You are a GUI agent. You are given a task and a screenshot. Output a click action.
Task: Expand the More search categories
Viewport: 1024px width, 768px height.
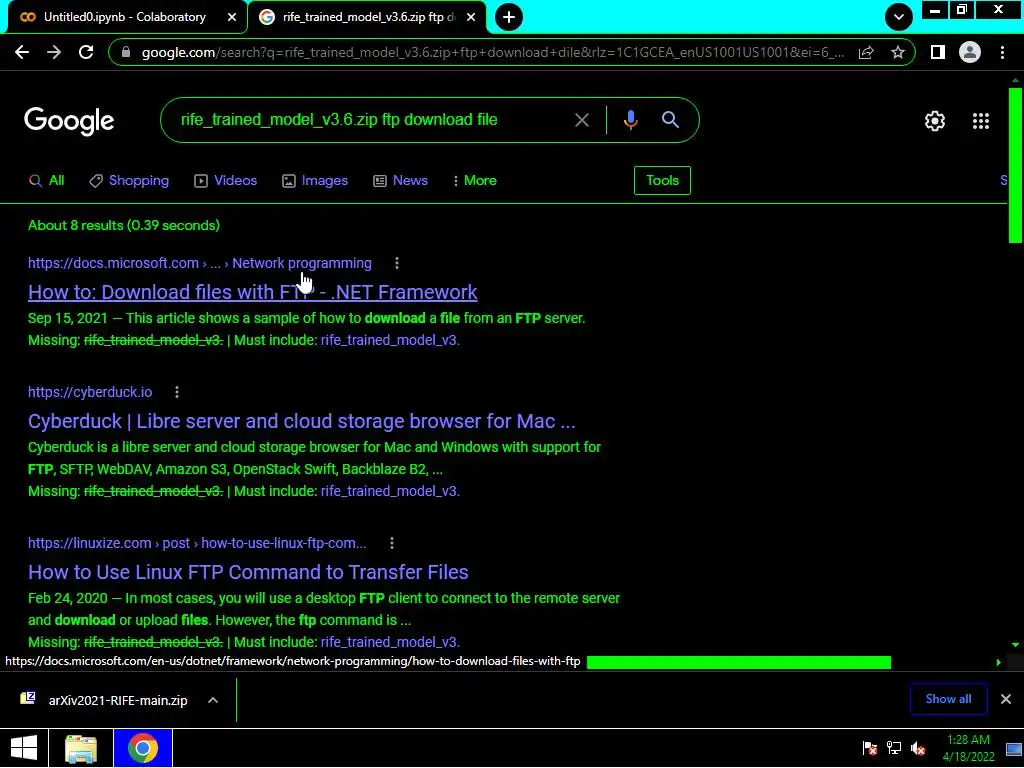click(475, 181)
